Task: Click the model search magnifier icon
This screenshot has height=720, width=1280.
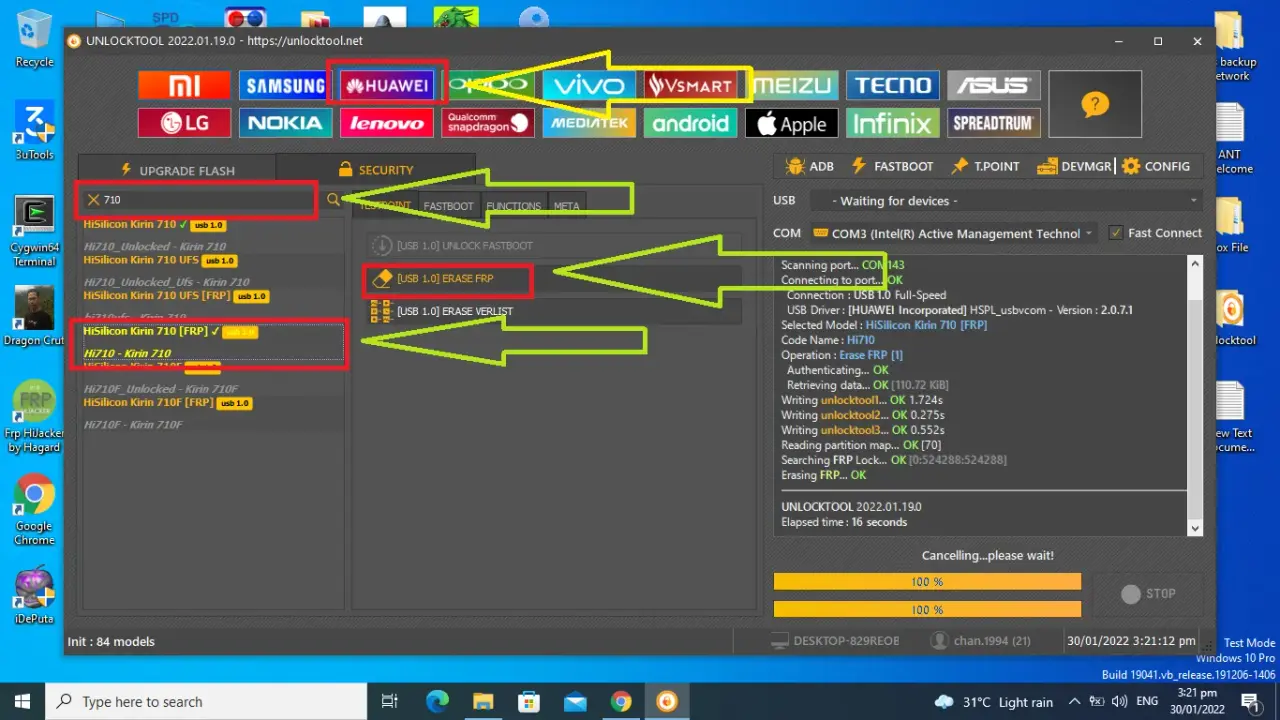Action: click(333, 200)
